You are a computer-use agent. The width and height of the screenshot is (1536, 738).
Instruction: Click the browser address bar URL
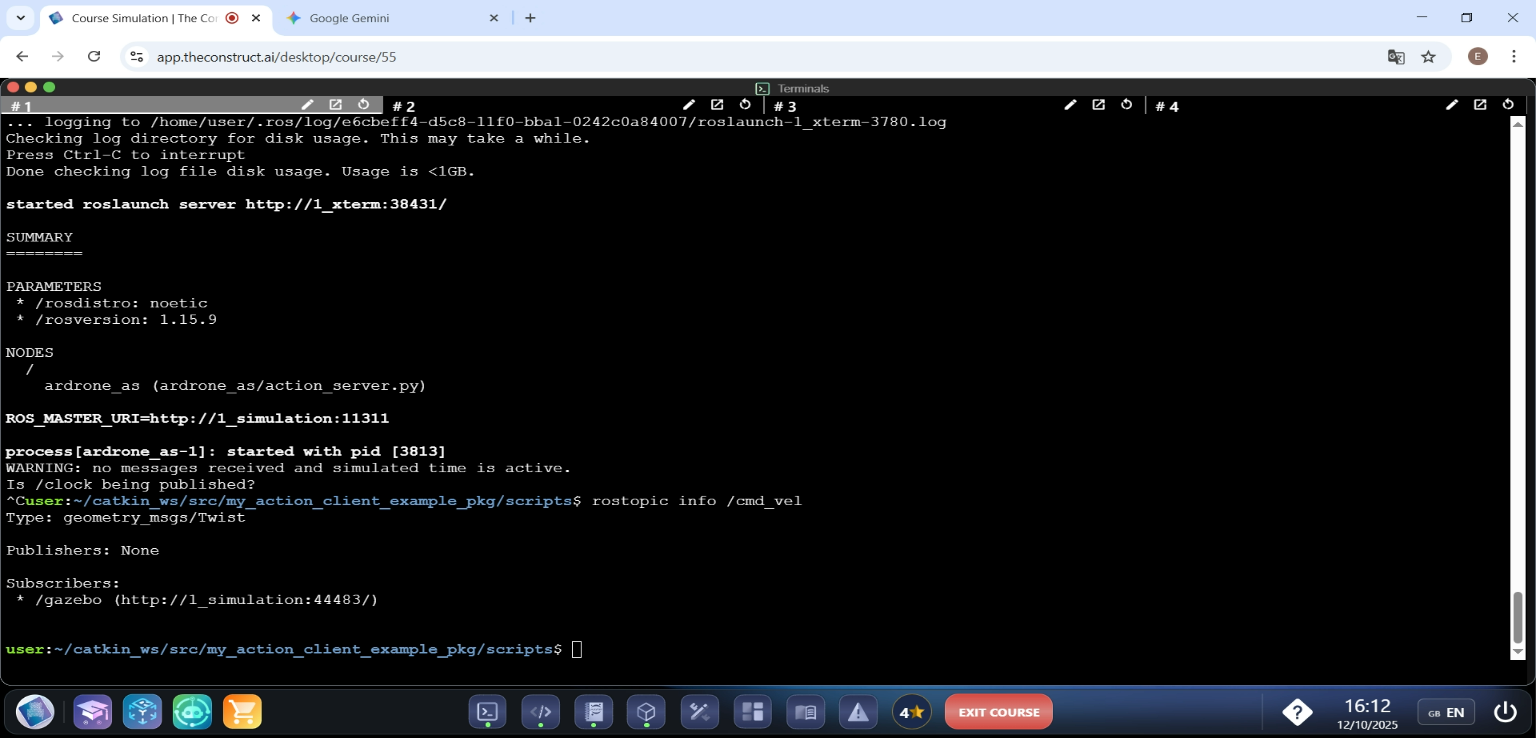pos(276,57)
